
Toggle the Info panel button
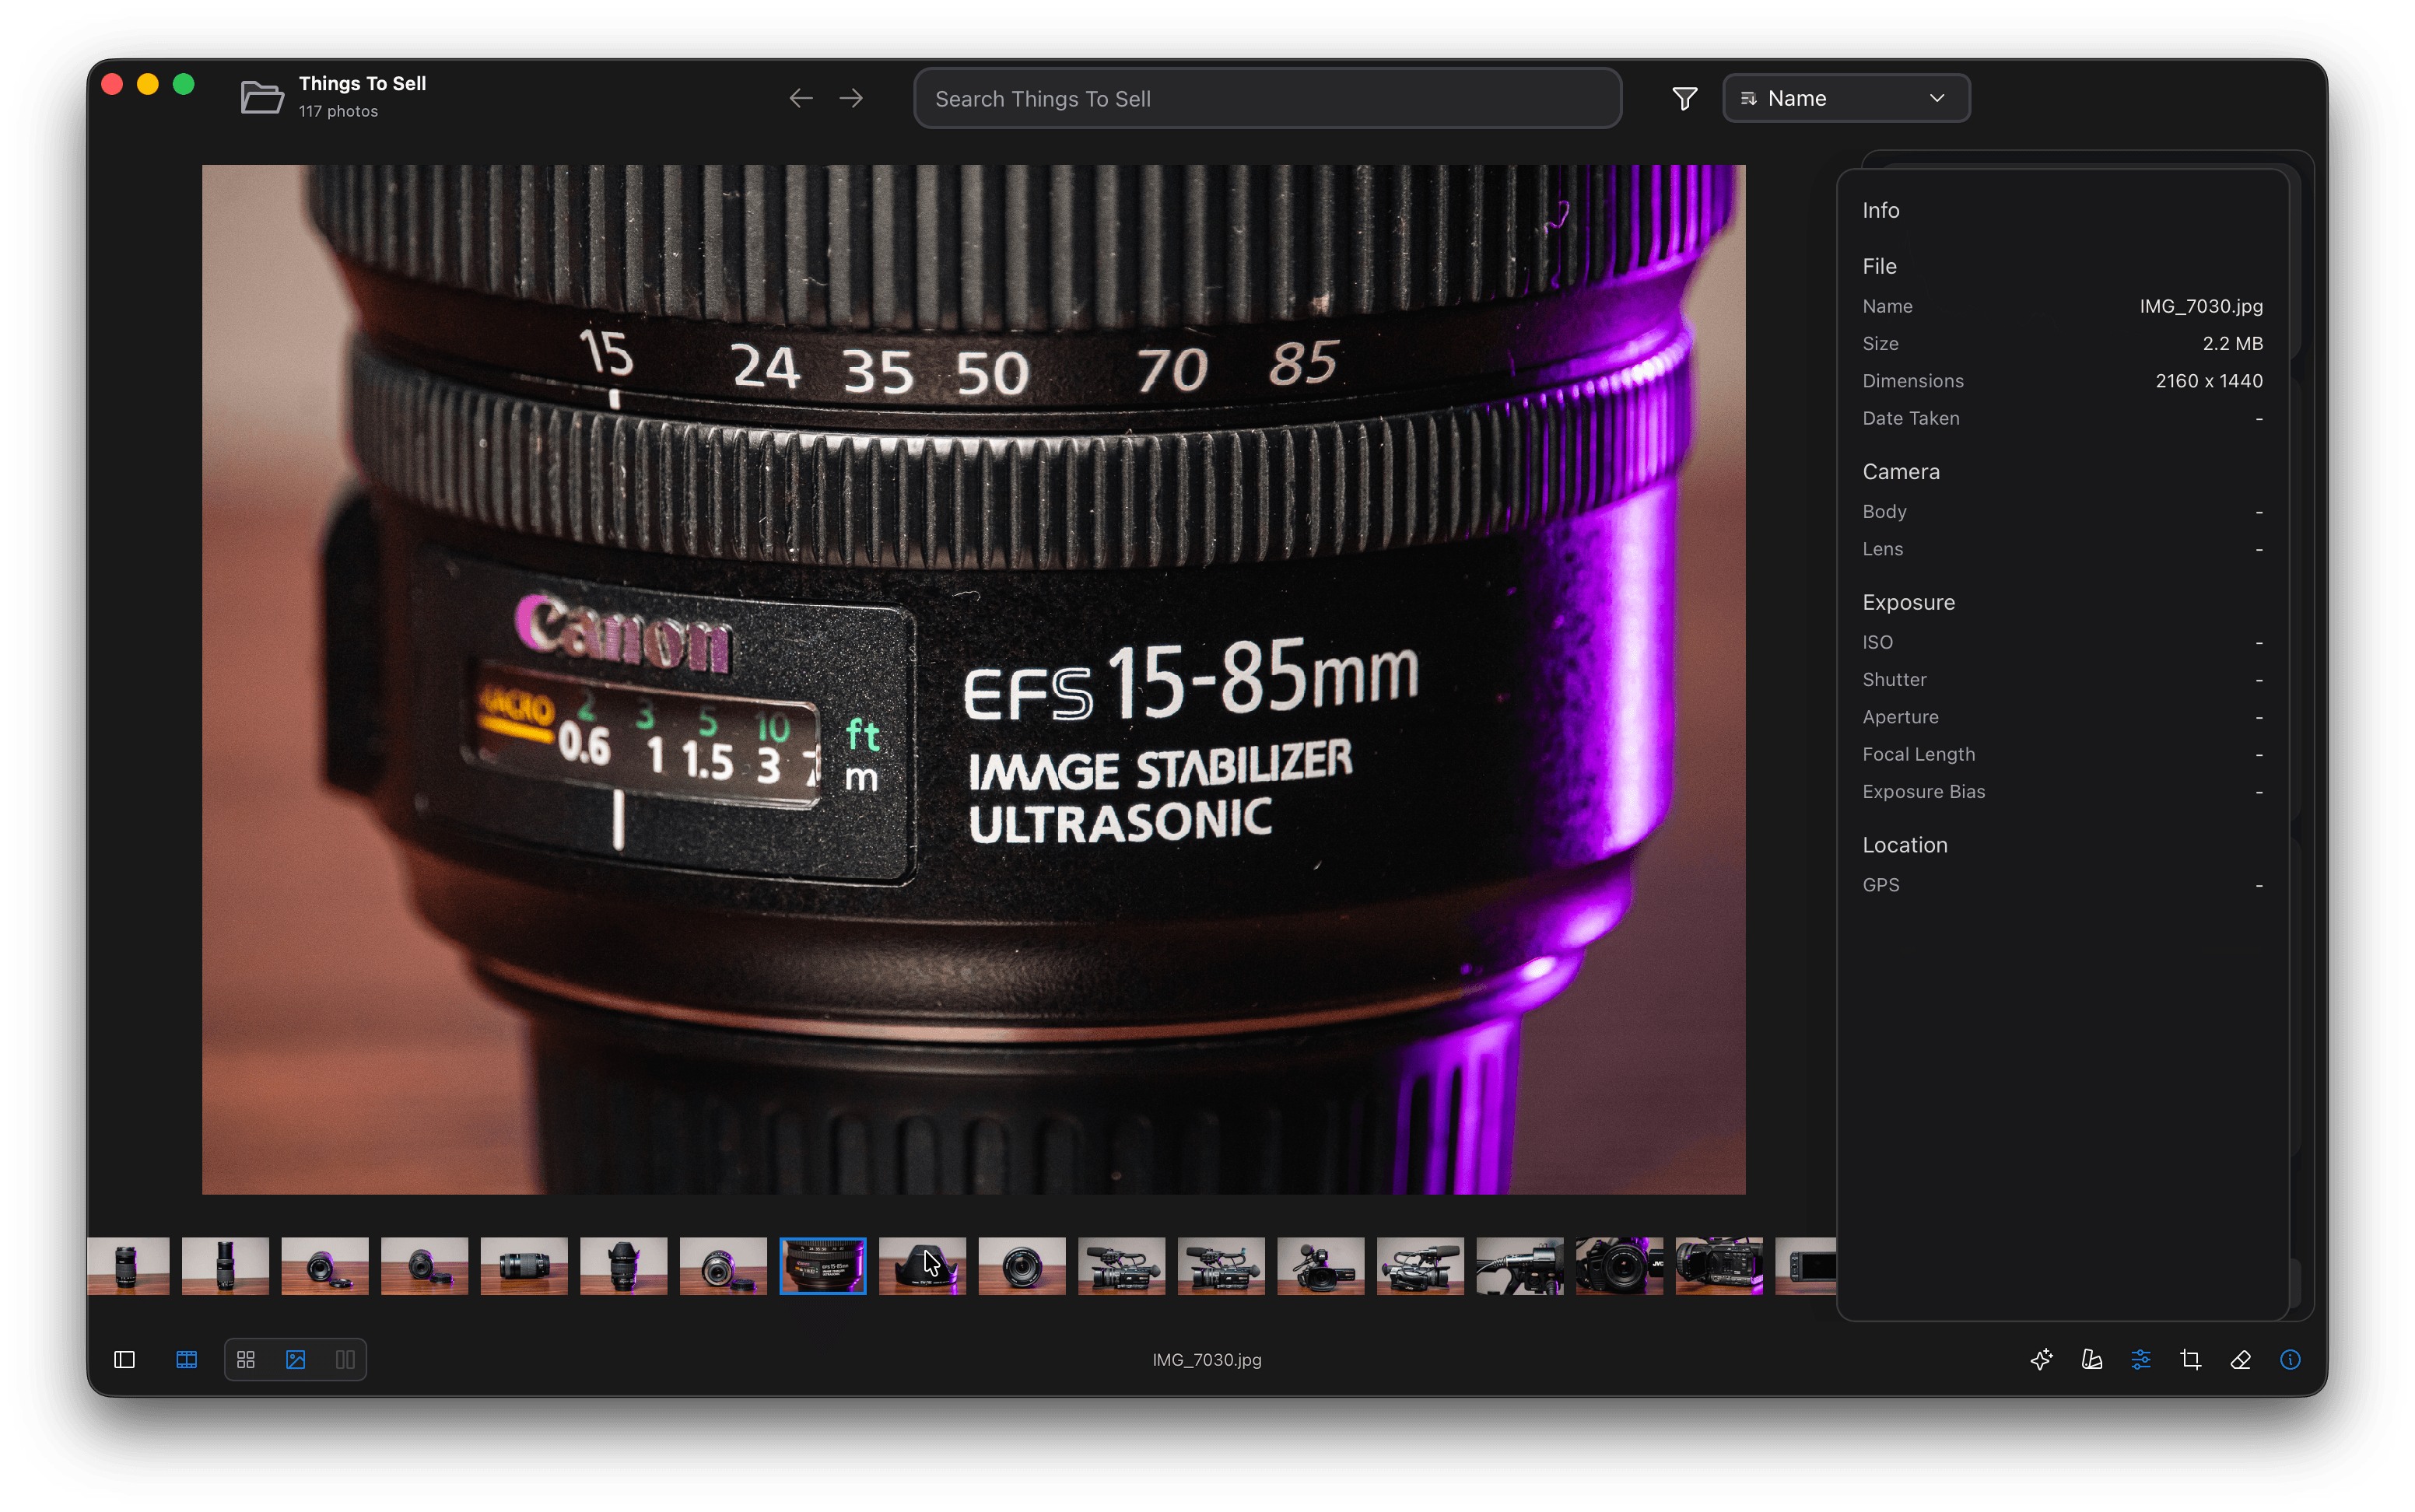tap(2290, 1360)
